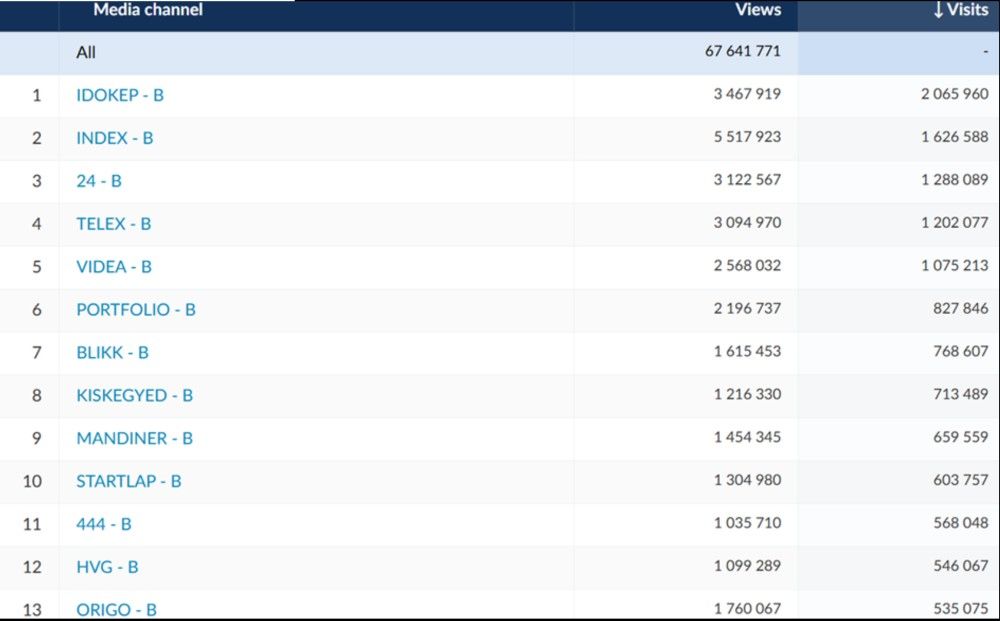Select PORTFOLIO visits value 827 846

point(960,308)
